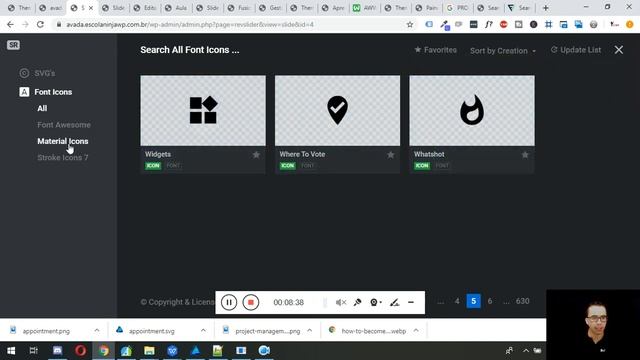Stop the screen recording
This screenshot has height=360, width=640.
pos(251,302)
